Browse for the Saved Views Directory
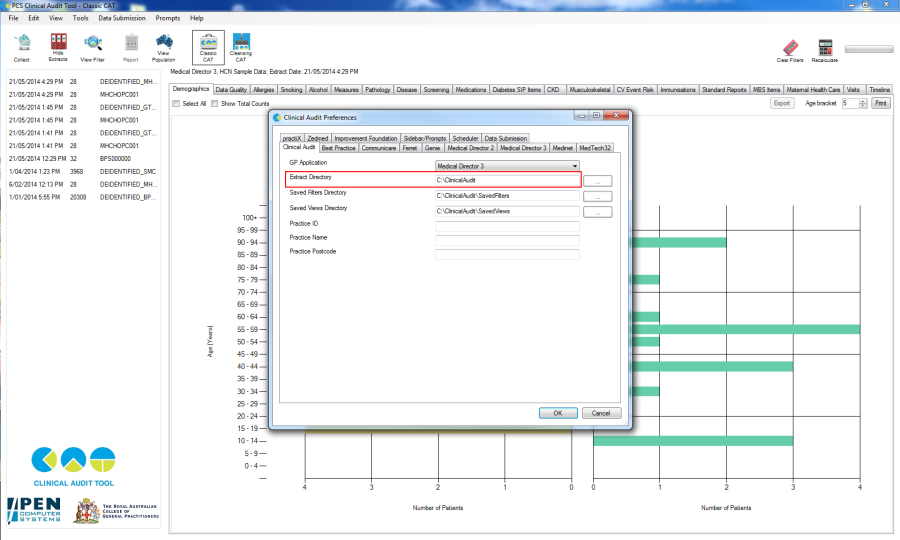 598,212
